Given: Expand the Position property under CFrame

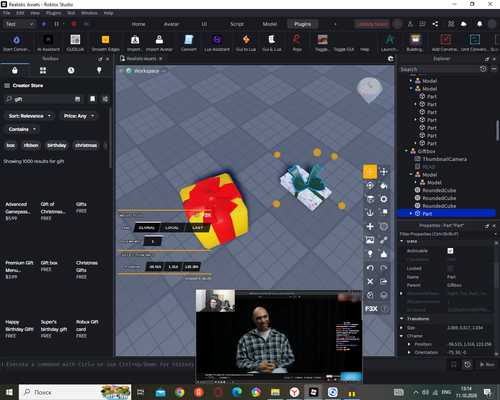Looking at the screenshot, I should (x=409, y=344).
